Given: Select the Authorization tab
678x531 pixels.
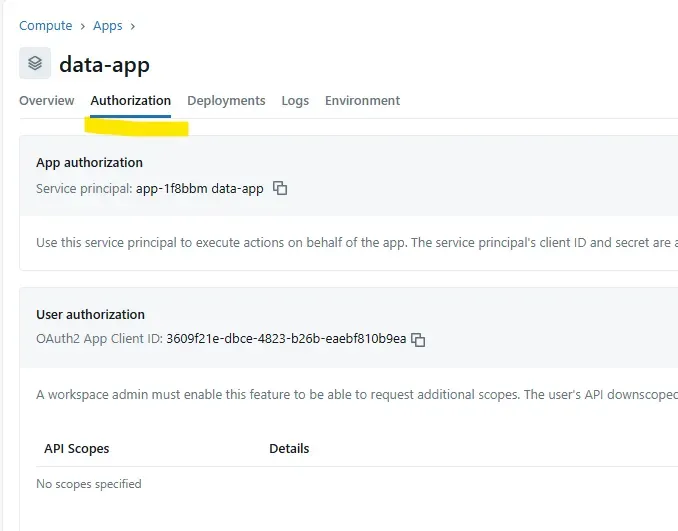Looking at the screenshot, I should tap(130, 101).
